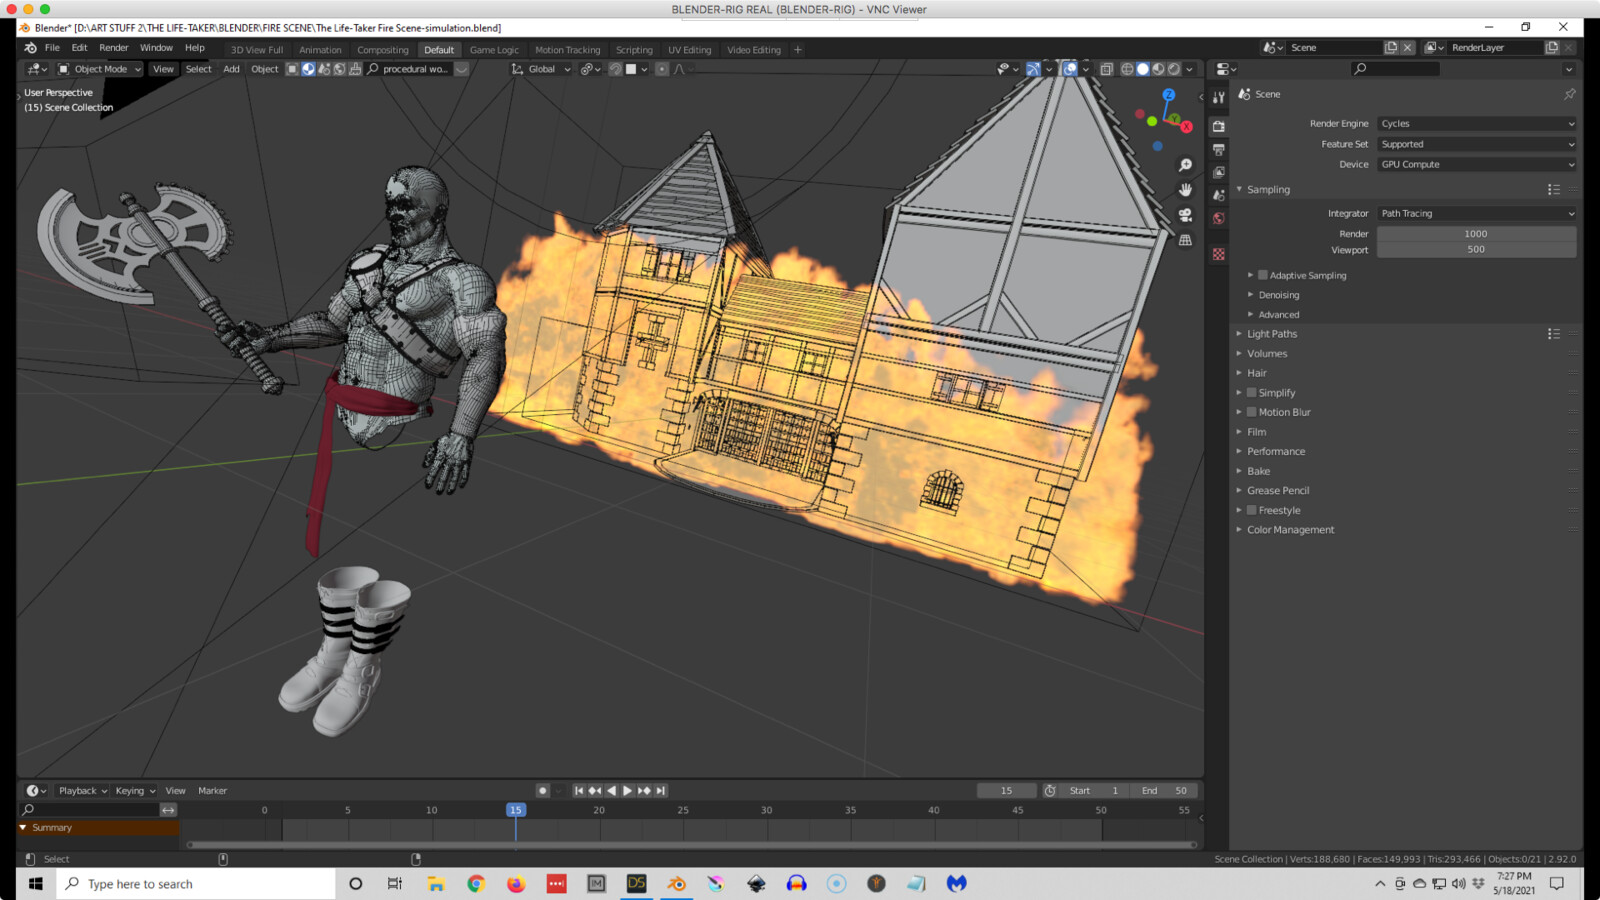
Task: Open the Tool properties tab
Action: tap(1218, 98)
